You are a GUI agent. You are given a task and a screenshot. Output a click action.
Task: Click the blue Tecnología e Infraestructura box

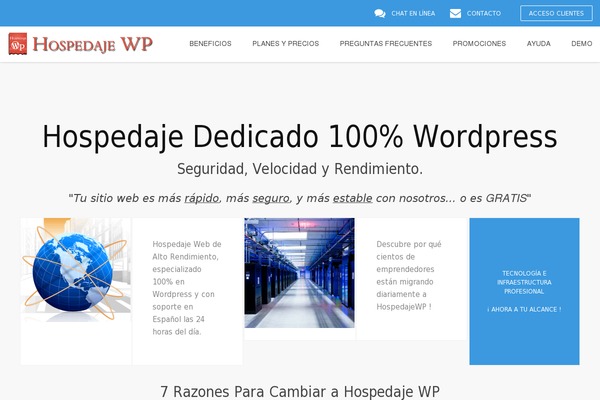(x=524, y=291)
